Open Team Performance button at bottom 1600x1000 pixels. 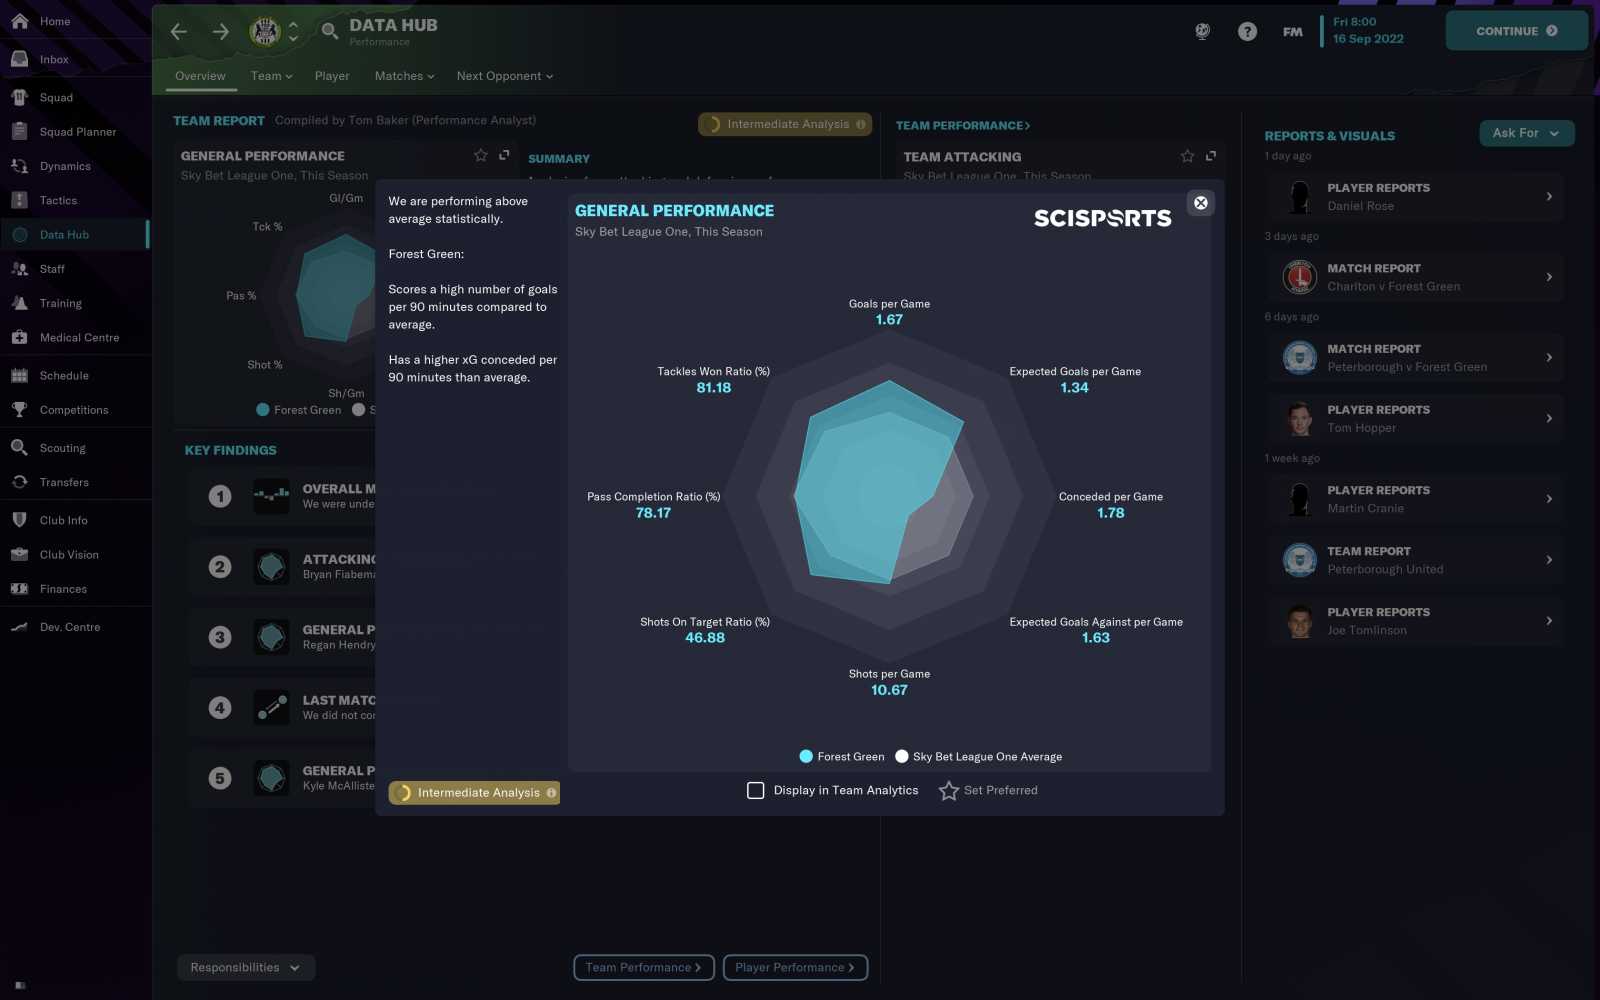click(644, 967)
